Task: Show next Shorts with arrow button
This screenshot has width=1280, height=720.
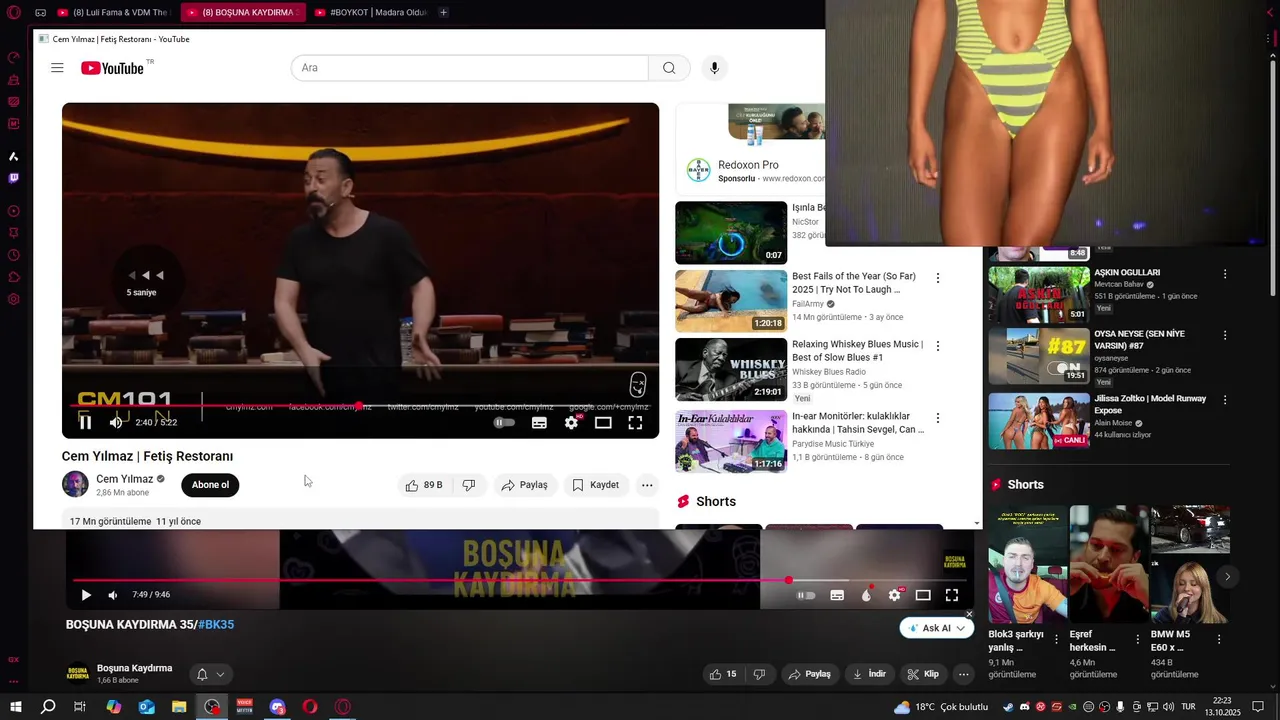Action: 1227,577
